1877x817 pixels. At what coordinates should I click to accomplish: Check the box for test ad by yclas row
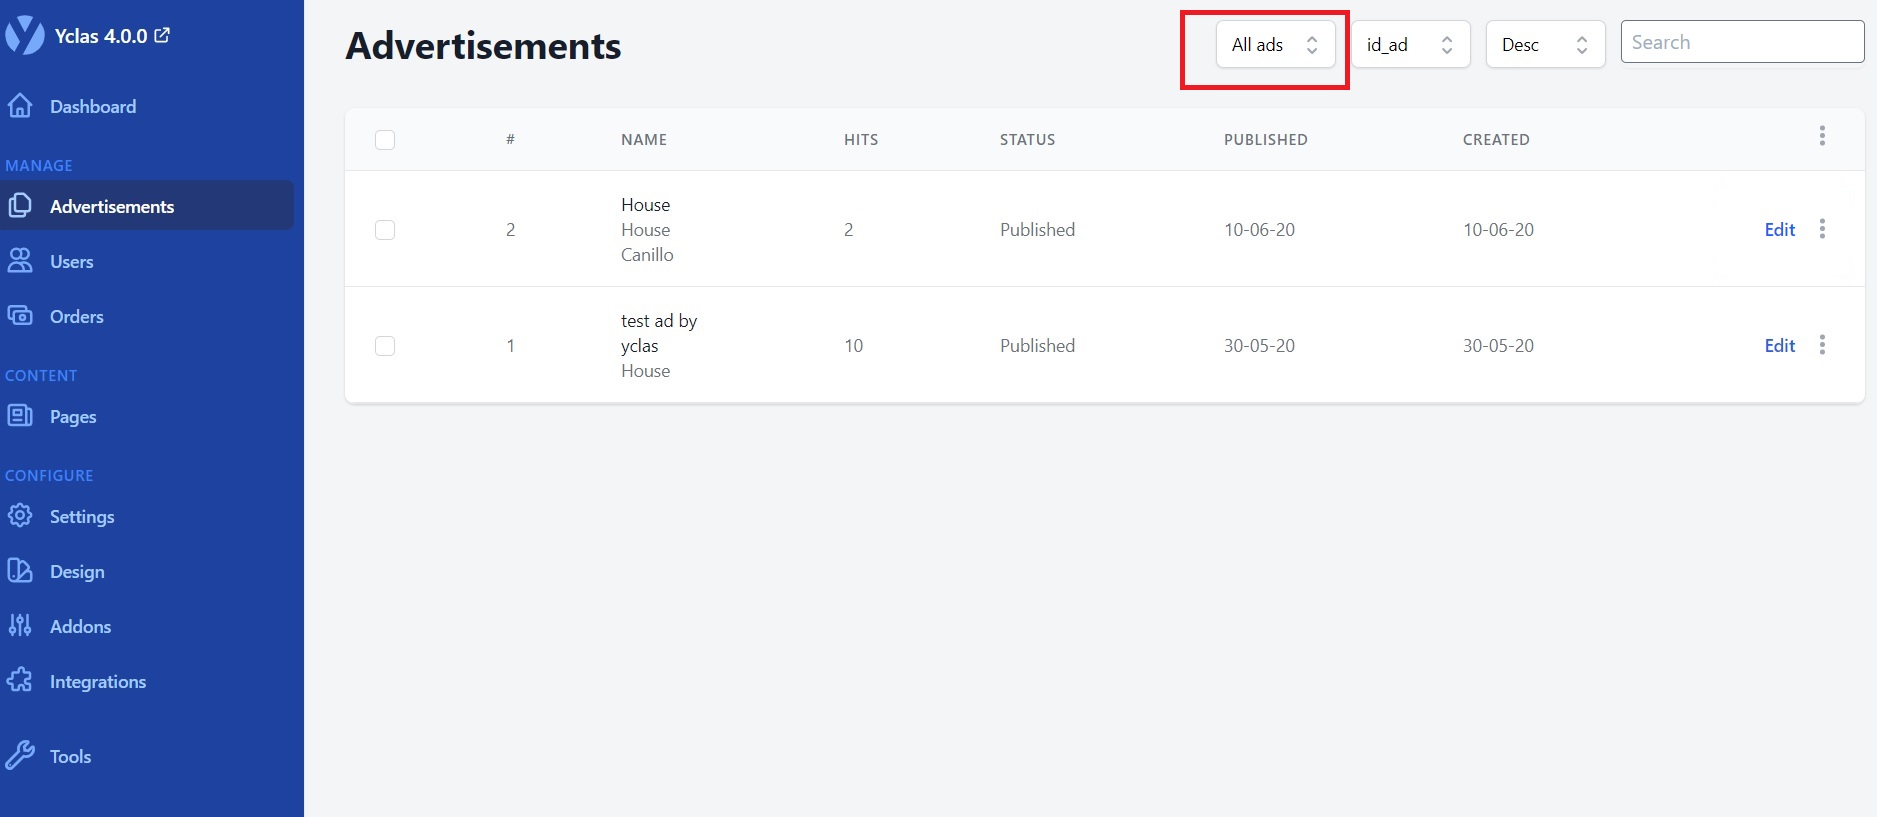(385, 346)
